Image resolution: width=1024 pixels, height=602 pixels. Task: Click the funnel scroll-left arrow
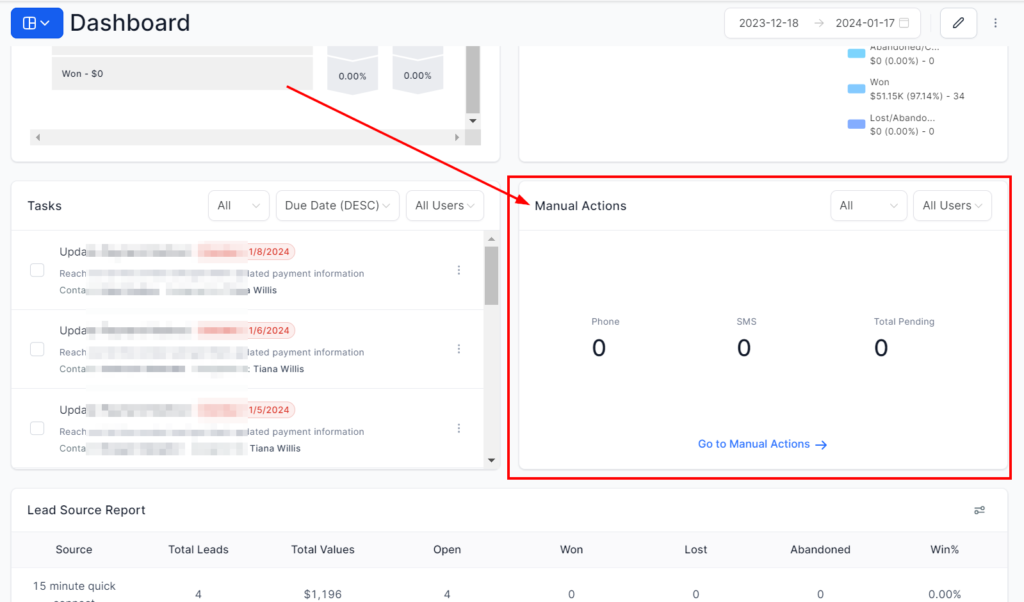point(38,137)
